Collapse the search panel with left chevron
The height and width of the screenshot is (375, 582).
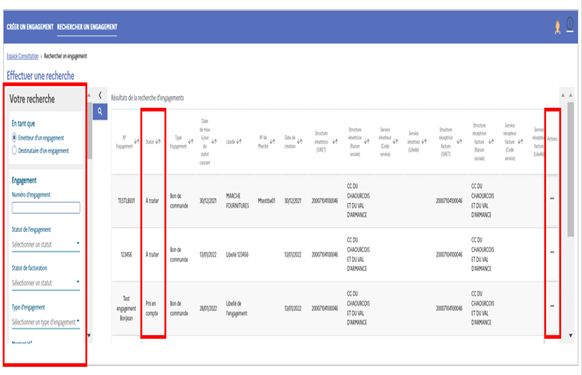pyautogui.click(x=100, y=95)
